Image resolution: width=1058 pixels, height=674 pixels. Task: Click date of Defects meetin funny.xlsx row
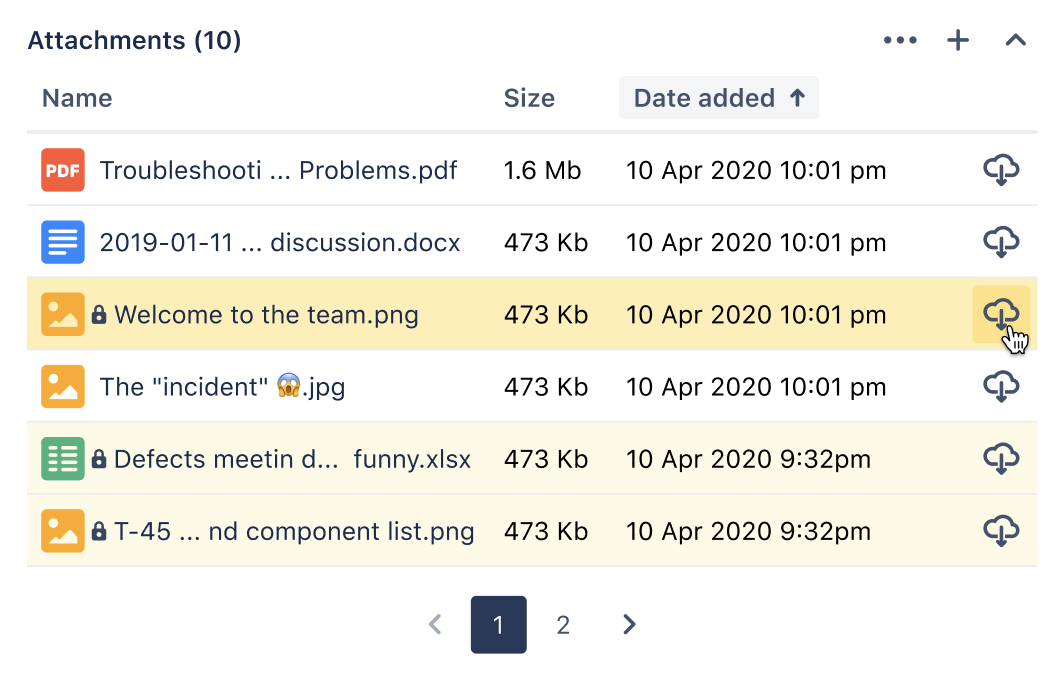748,459
